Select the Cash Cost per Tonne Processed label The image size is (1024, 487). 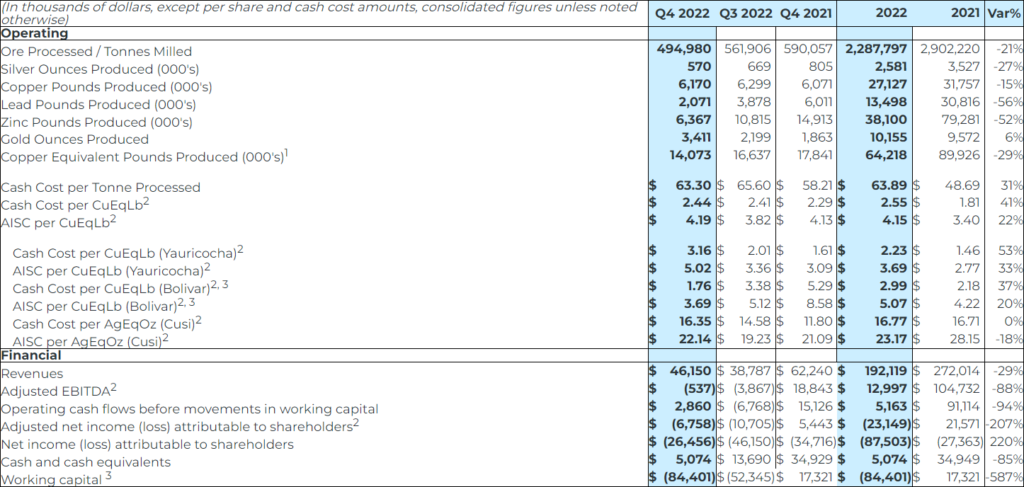pyautogui.click(x=101, y=187)
